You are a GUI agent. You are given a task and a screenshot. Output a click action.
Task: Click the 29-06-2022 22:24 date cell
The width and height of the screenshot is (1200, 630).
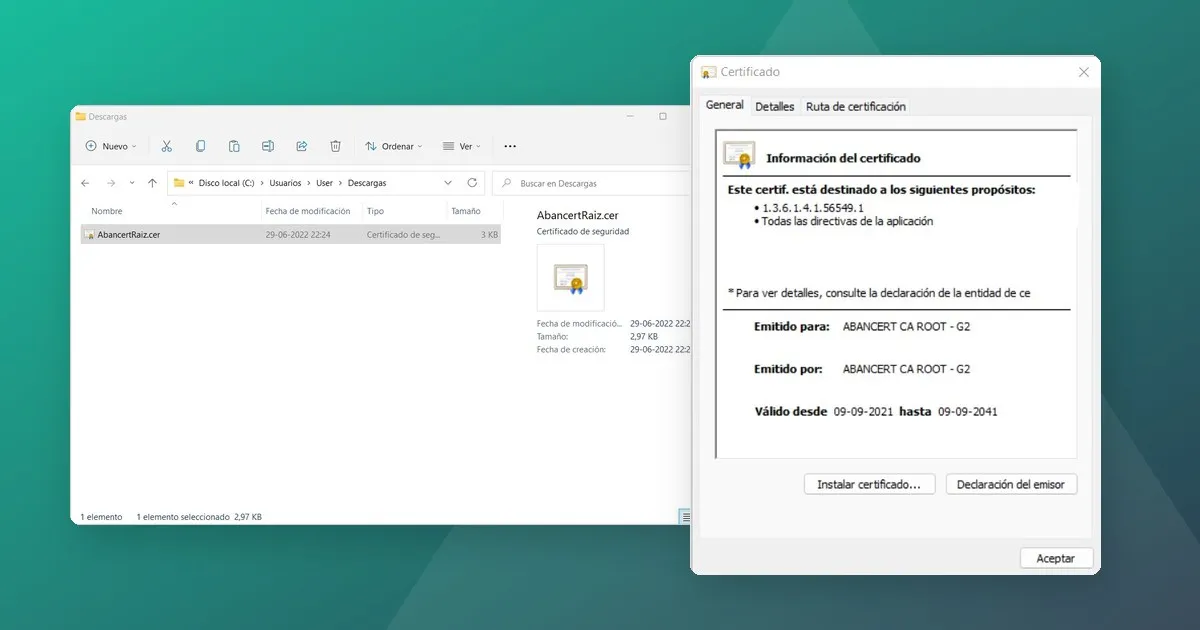pos(298,234)
